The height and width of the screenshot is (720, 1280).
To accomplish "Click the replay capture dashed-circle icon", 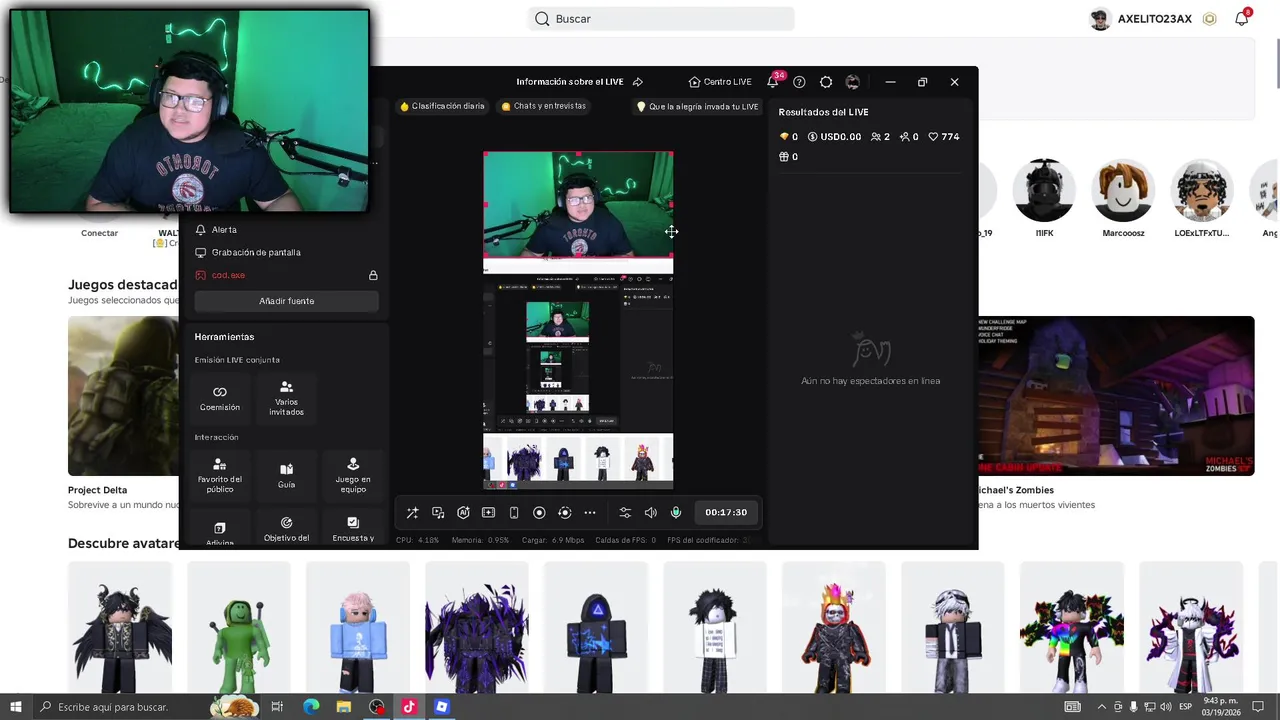I will point(564,513).
